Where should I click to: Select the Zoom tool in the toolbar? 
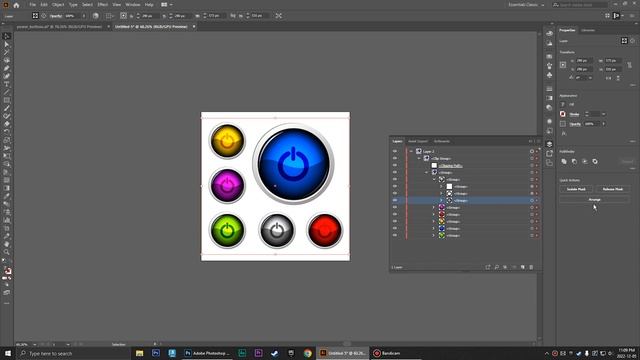point(7,252)
